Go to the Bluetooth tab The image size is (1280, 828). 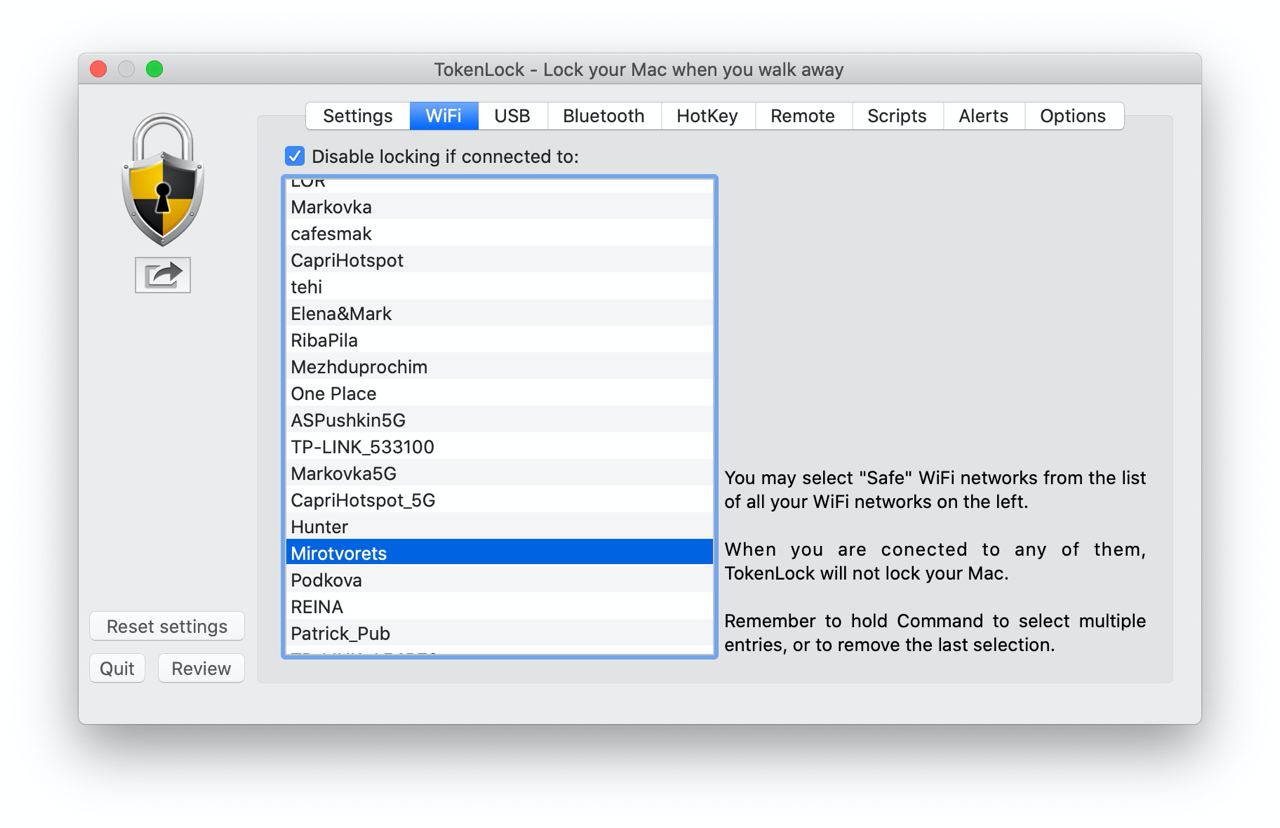coord(603,116)
